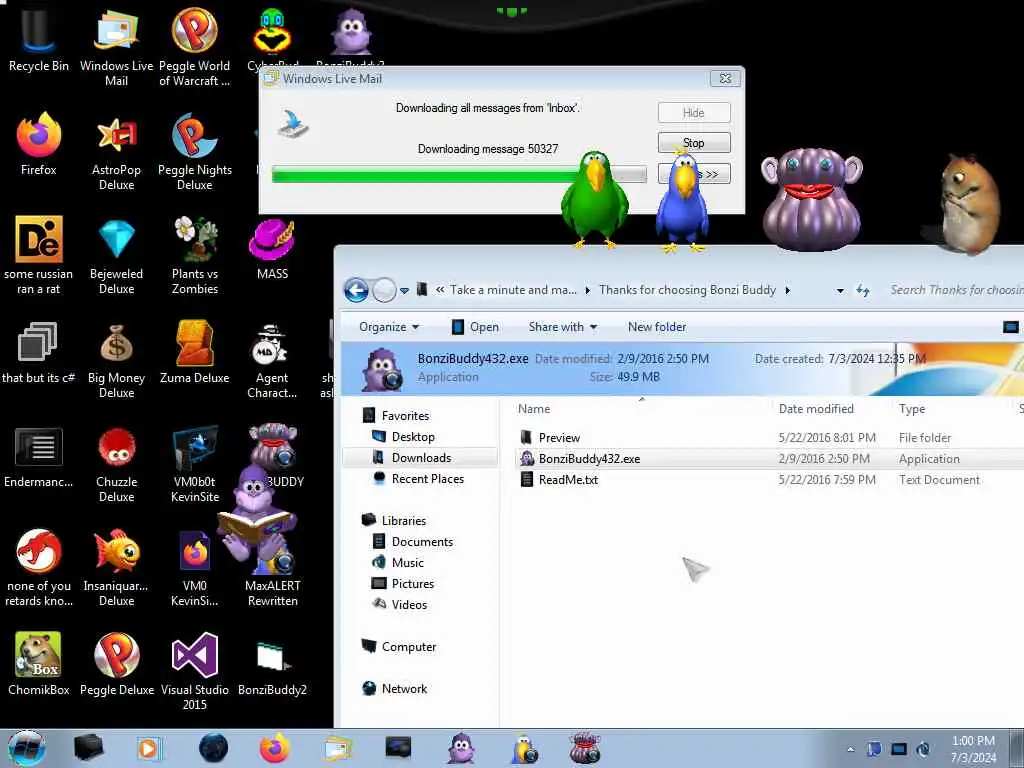Screen dimensions: 1024x768
Task: Refresh the Explorer folder view
Action: tap(863, 291)
